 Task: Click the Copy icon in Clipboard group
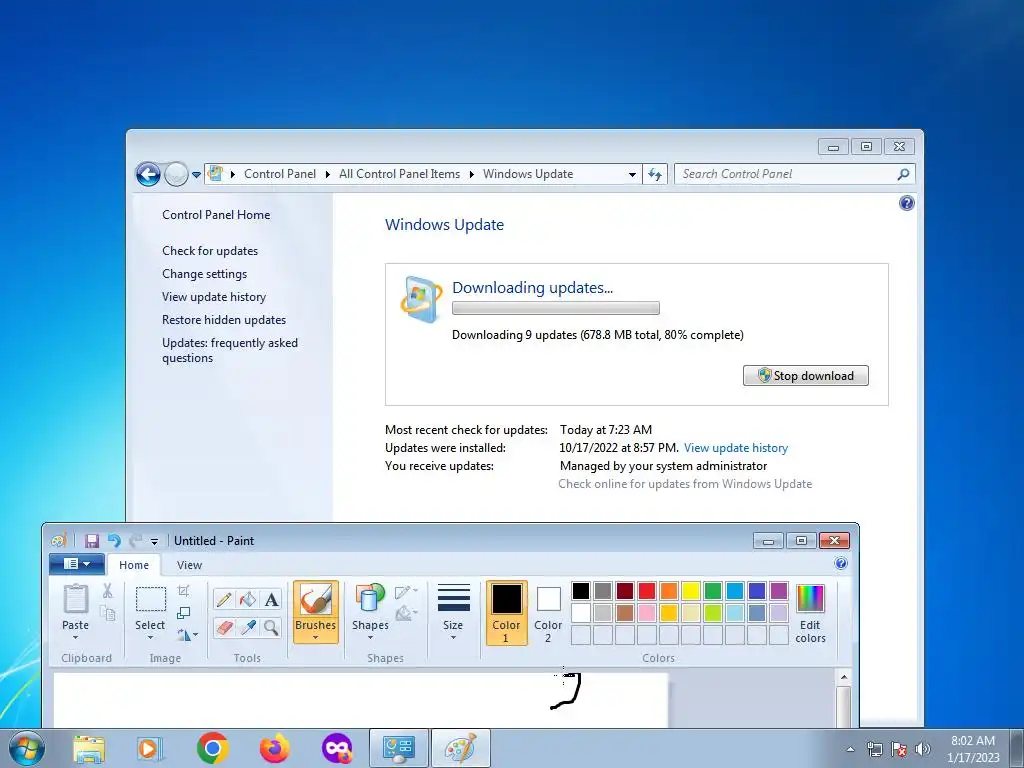coord(108,613)
